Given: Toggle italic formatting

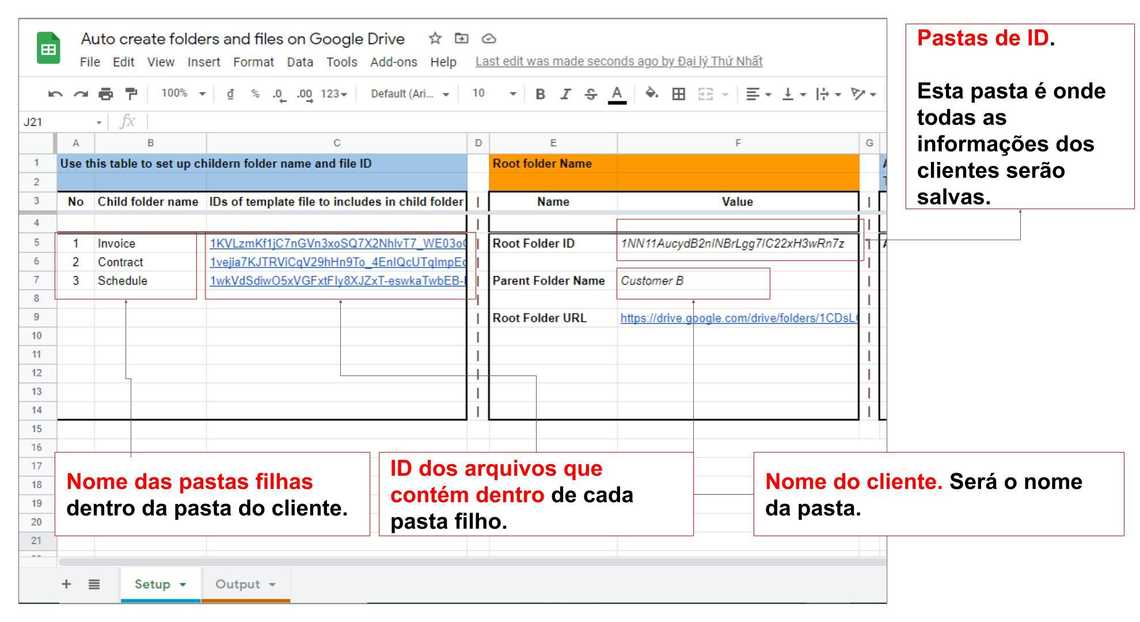Looking at the screenshot, I should click(565, 94).
